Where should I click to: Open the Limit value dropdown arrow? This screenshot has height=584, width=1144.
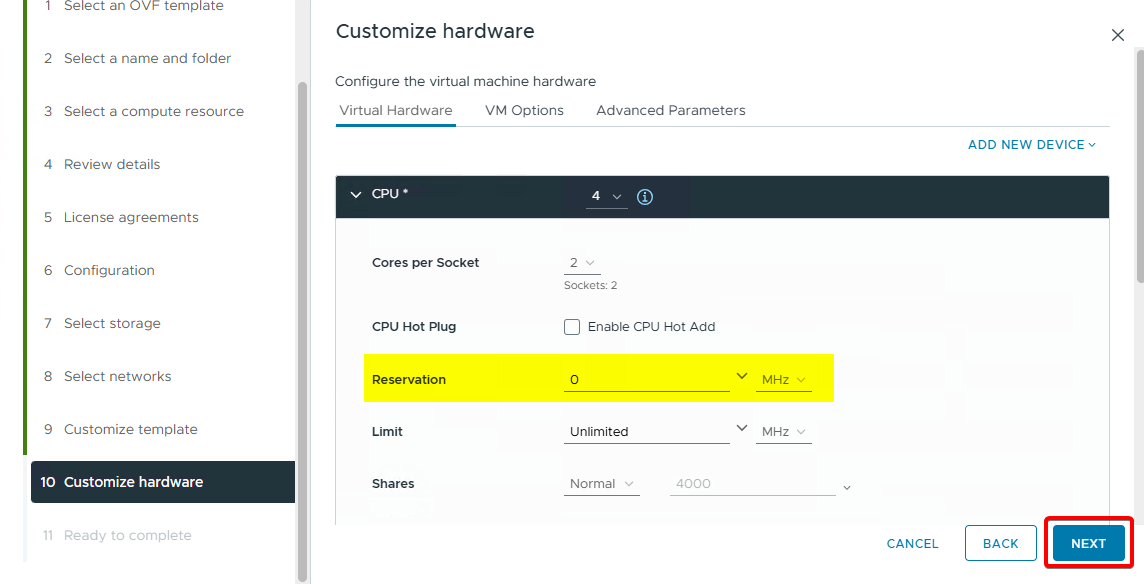741,428
